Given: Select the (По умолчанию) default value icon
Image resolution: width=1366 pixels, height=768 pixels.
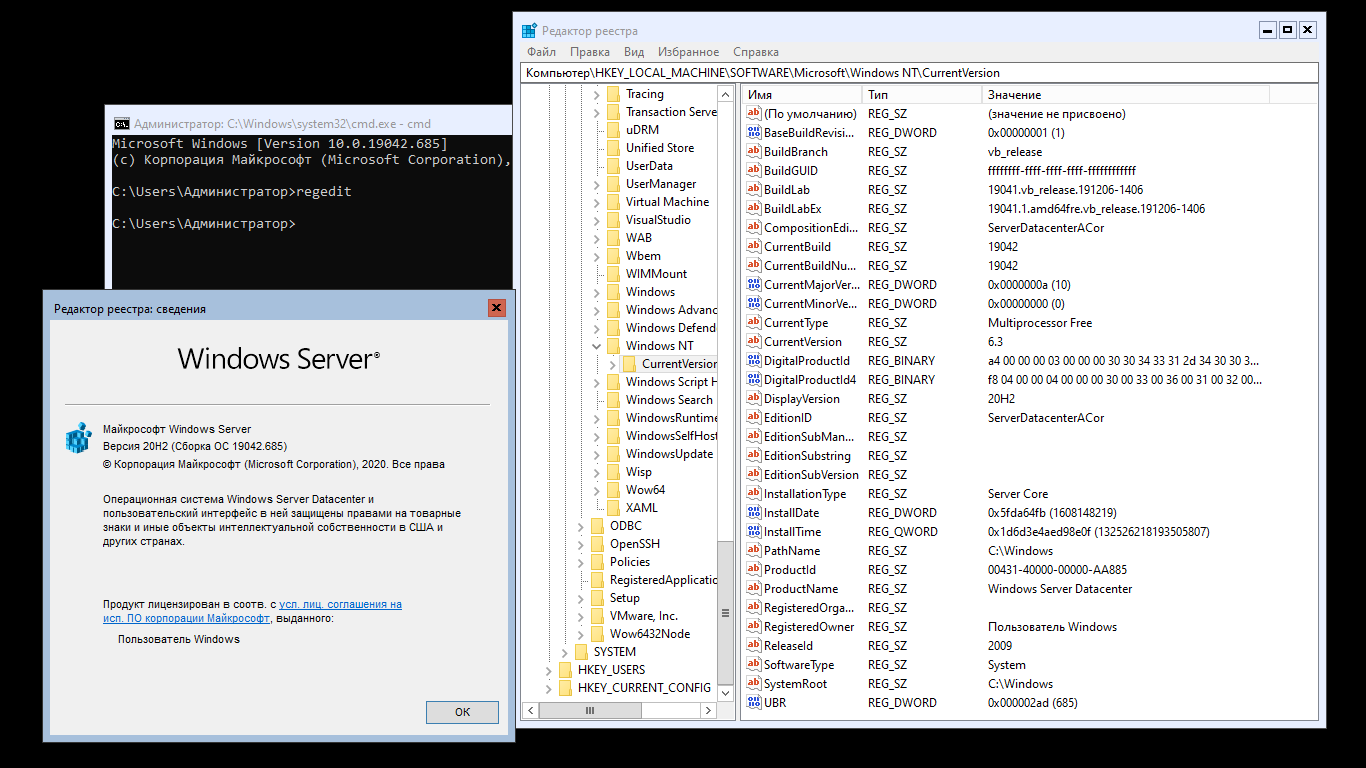Looking at the screenshot, I should tap(754, 114).
